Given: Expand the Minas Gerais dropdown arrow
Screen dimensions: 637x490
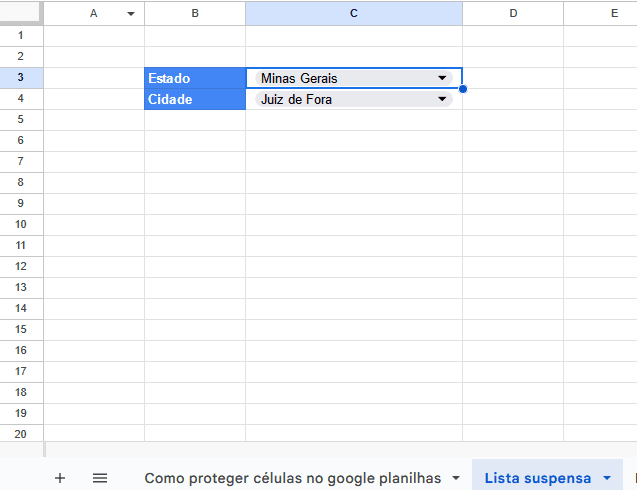Looking at the screenshot, I should (x=442, y=78).
